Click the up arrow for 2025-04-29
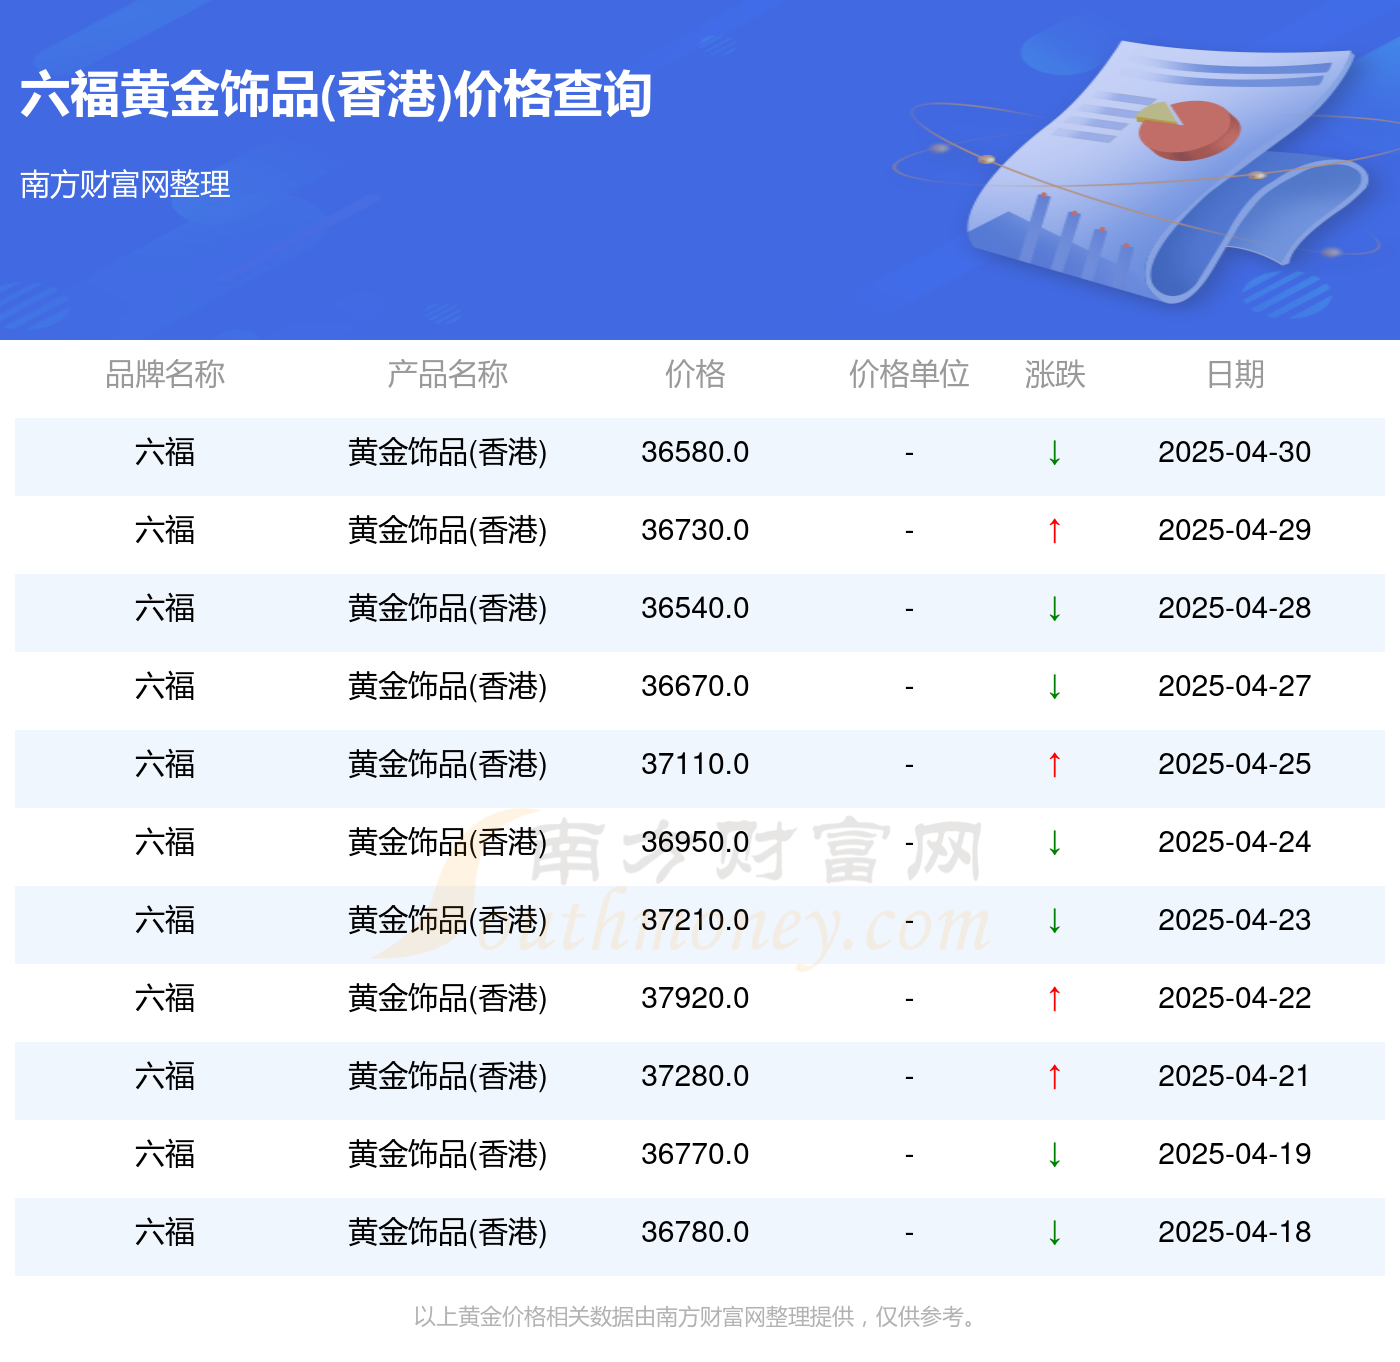Viewport: 1400px width, 1362px height. (x=1054, y=531)
